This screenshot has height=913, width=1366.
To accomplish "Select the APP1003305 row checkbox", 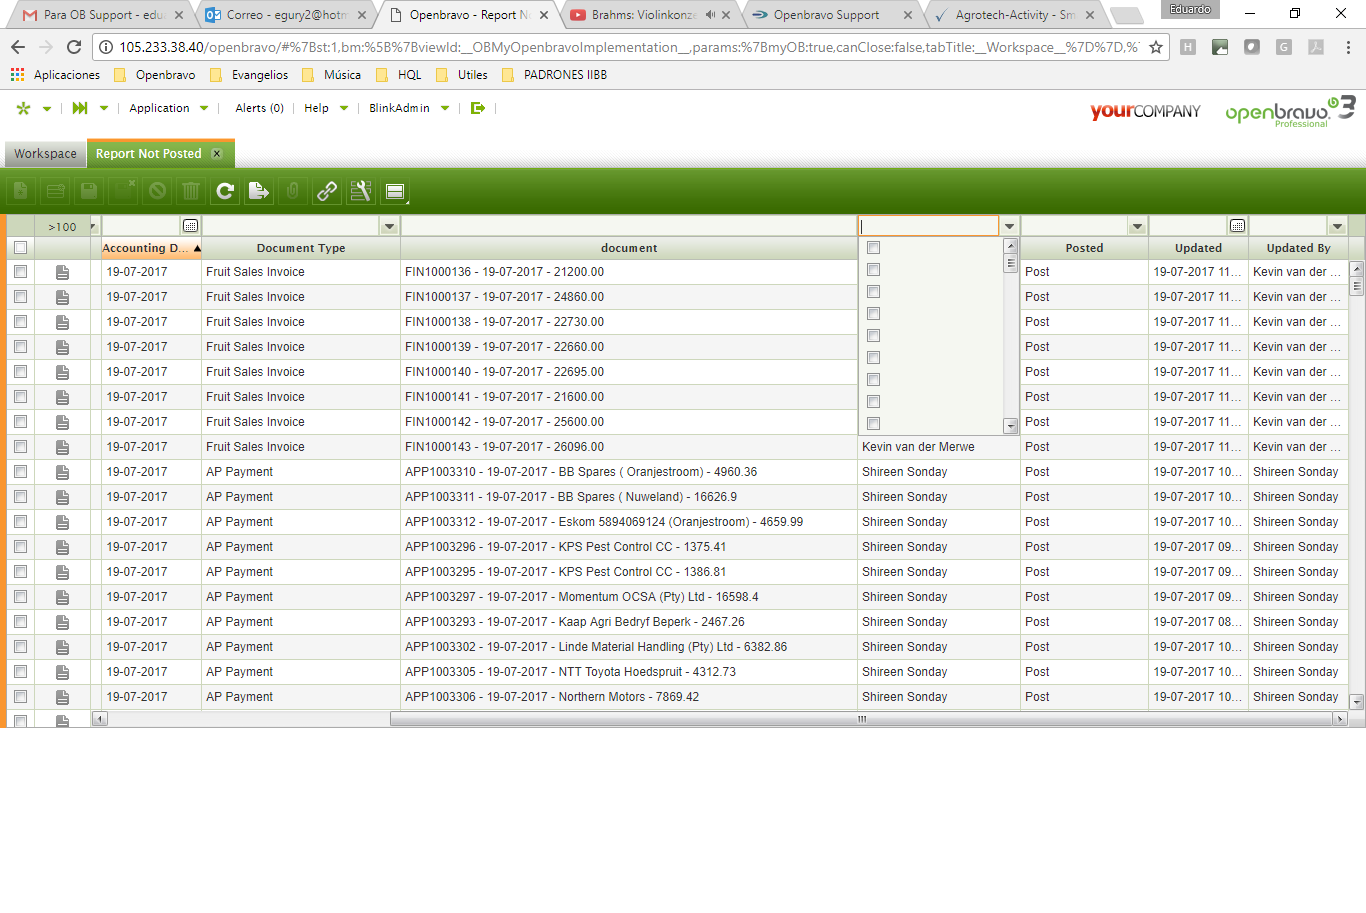I will point(20,672).
